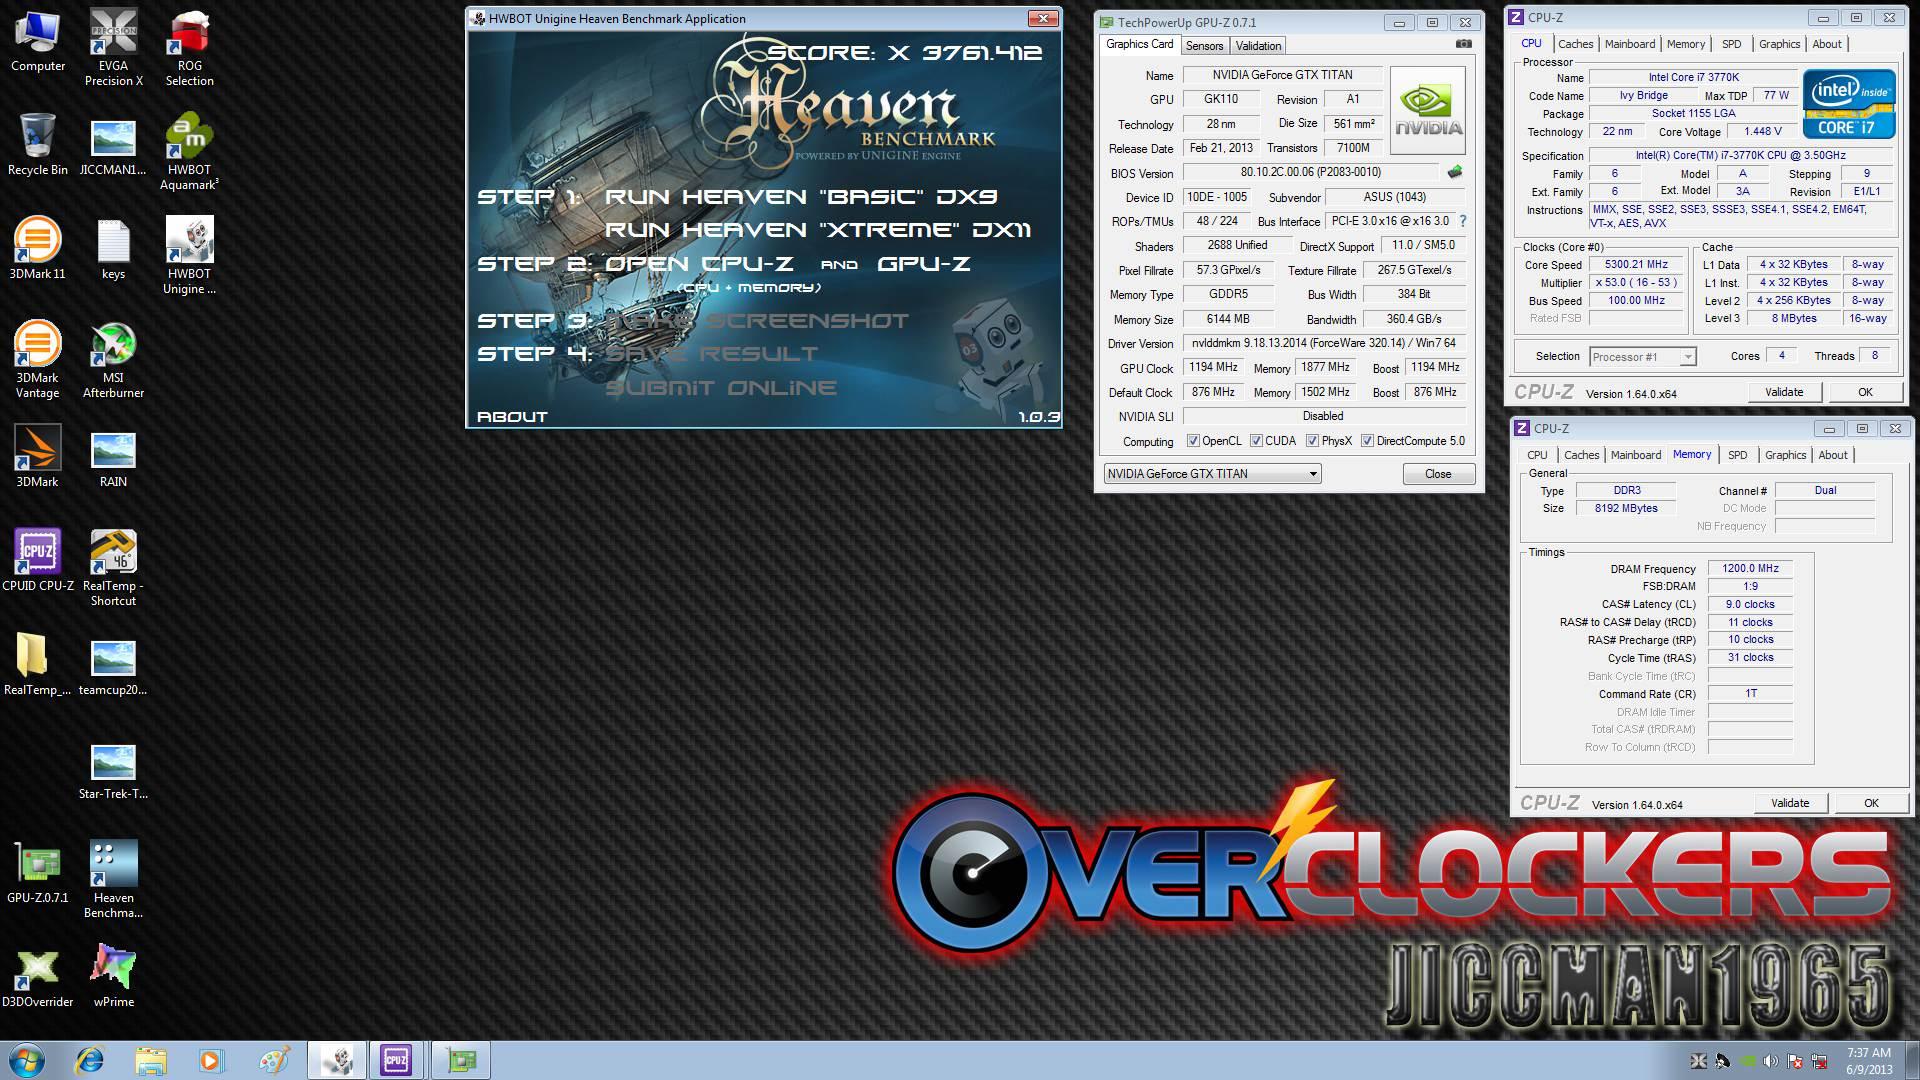Click GPU-Z screenshot camera icon

(x=1463, y=44)
